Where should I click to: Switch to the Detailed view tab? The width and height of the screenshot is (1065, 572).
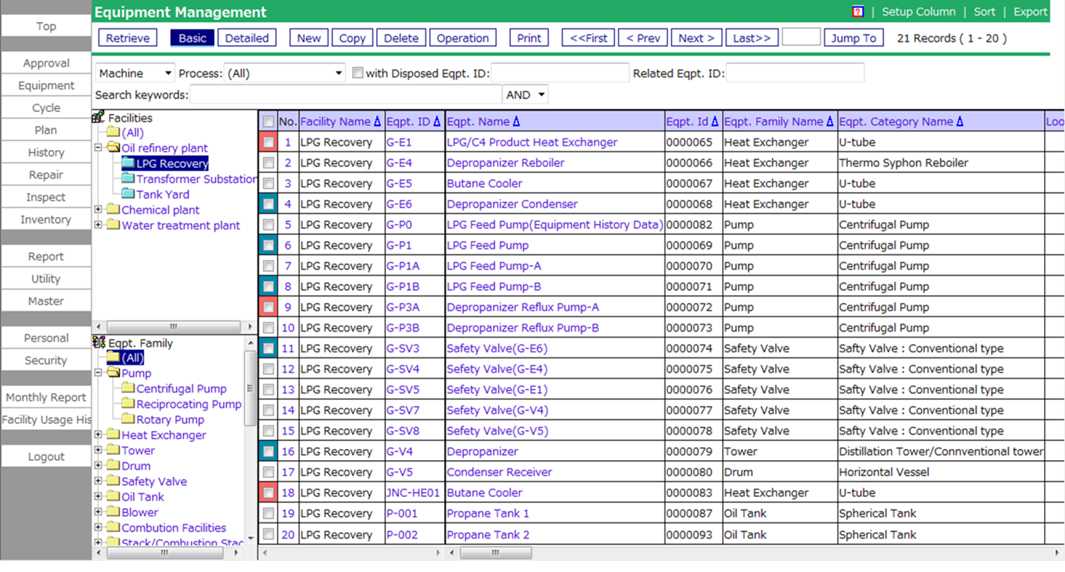(x=247, y=38)
